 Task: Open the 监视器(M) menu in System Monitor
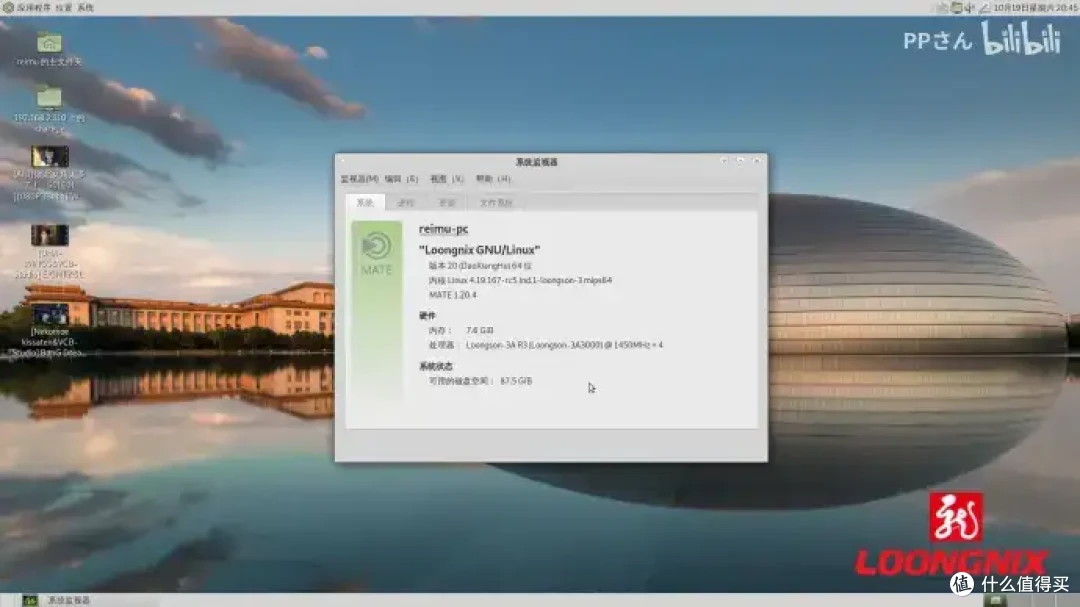tap(359, 178)
